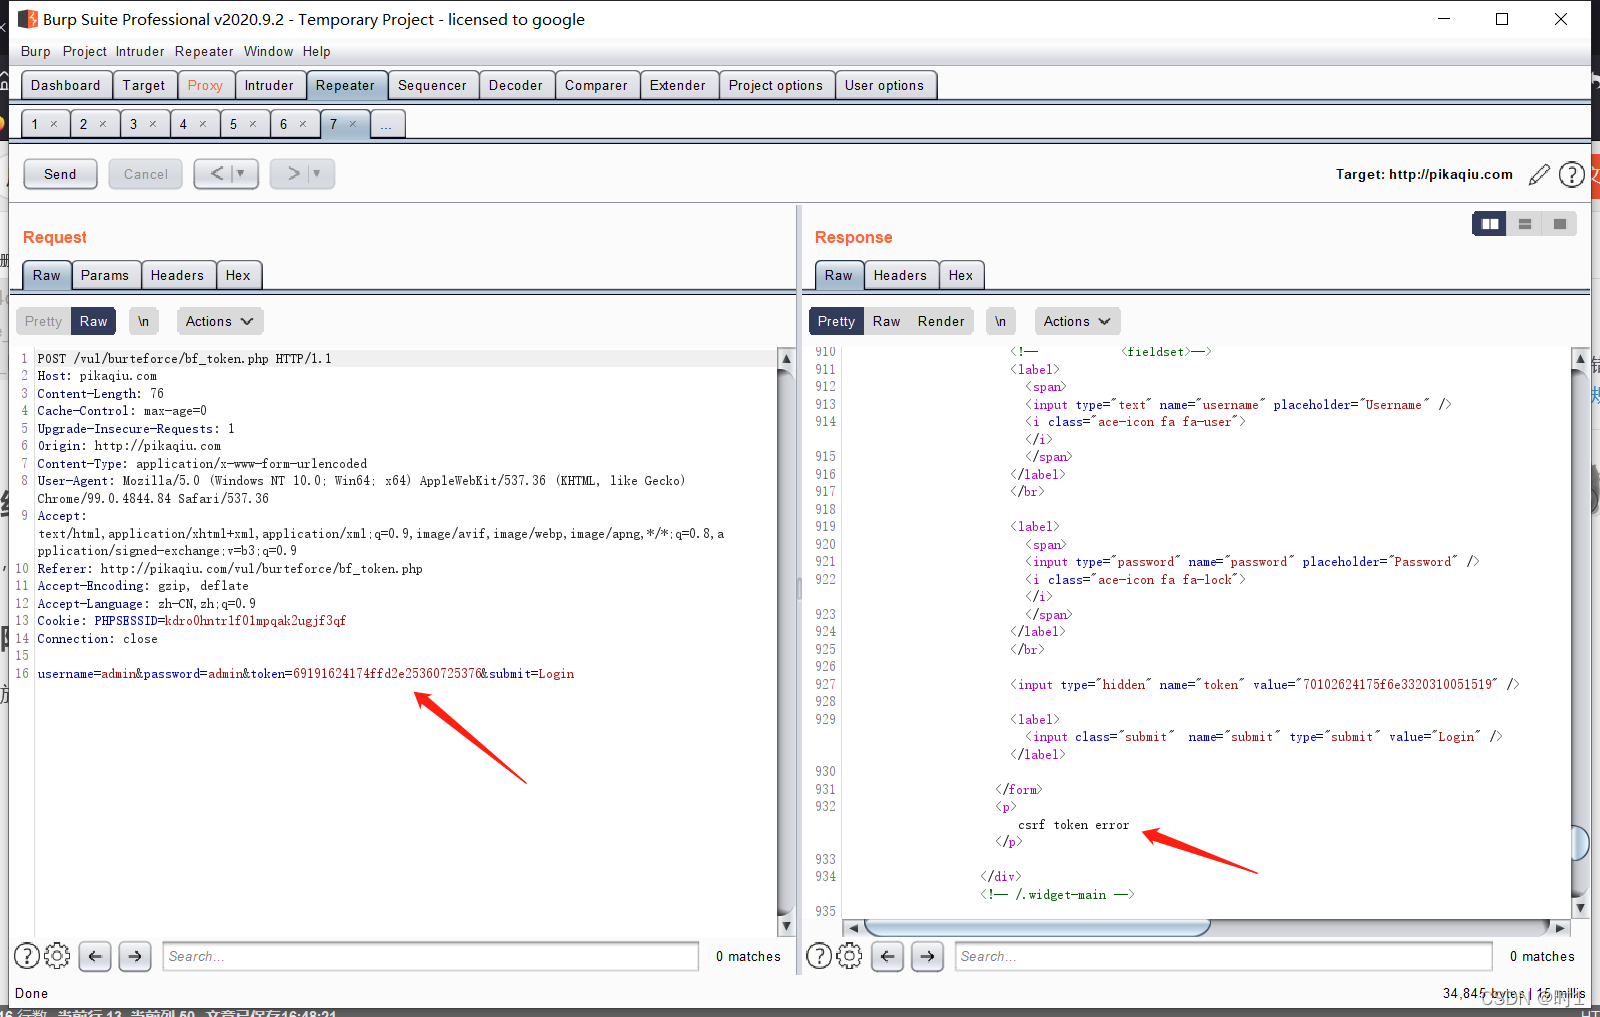Close Repeater tab 7
1600x1017 pixels.
point(353,124)
